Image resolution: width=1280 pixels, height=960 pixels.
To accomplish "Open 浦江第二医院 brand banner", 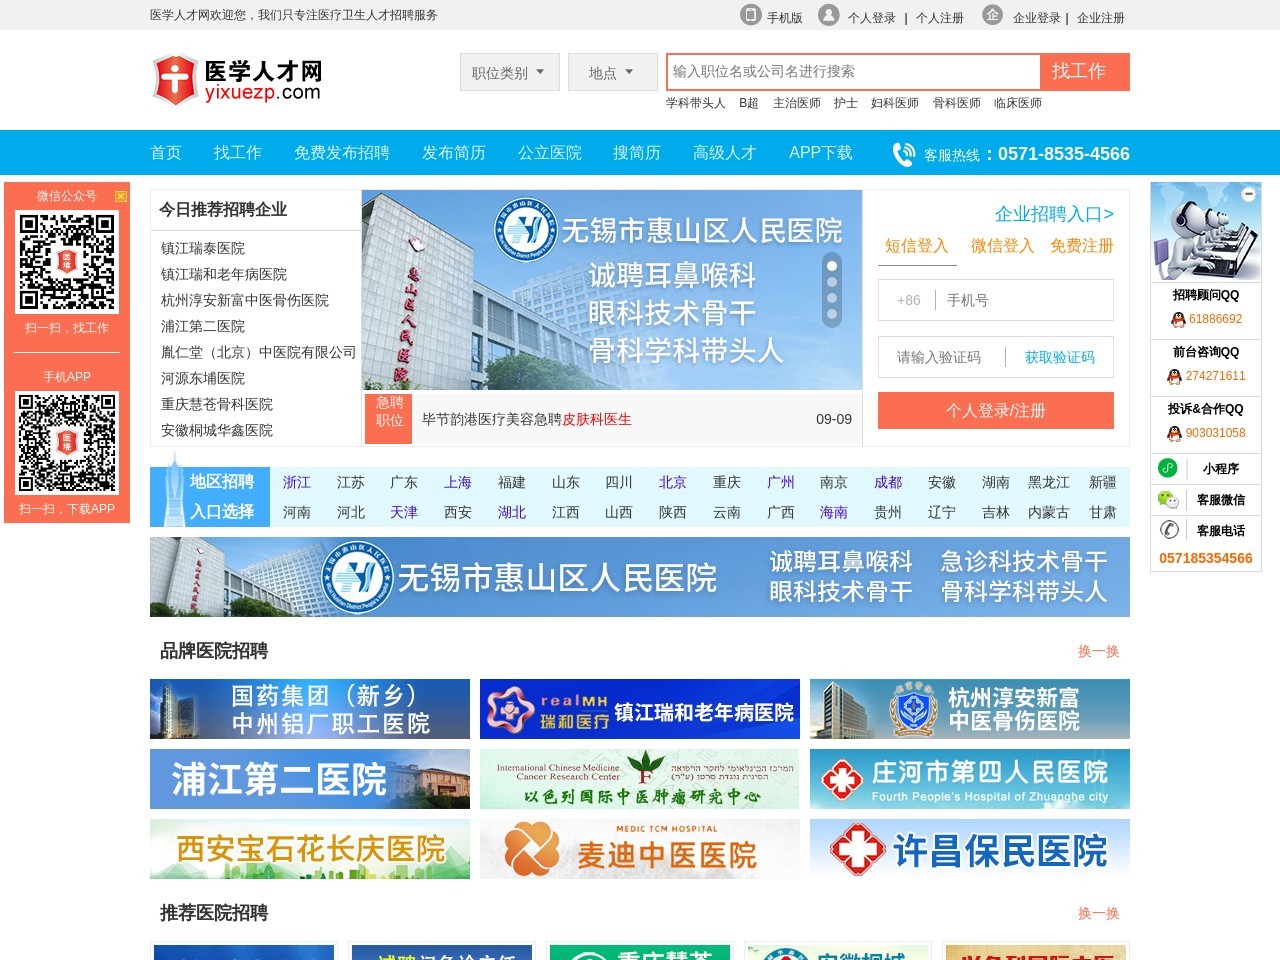I will pyautogui.click(x=310, y=779).
